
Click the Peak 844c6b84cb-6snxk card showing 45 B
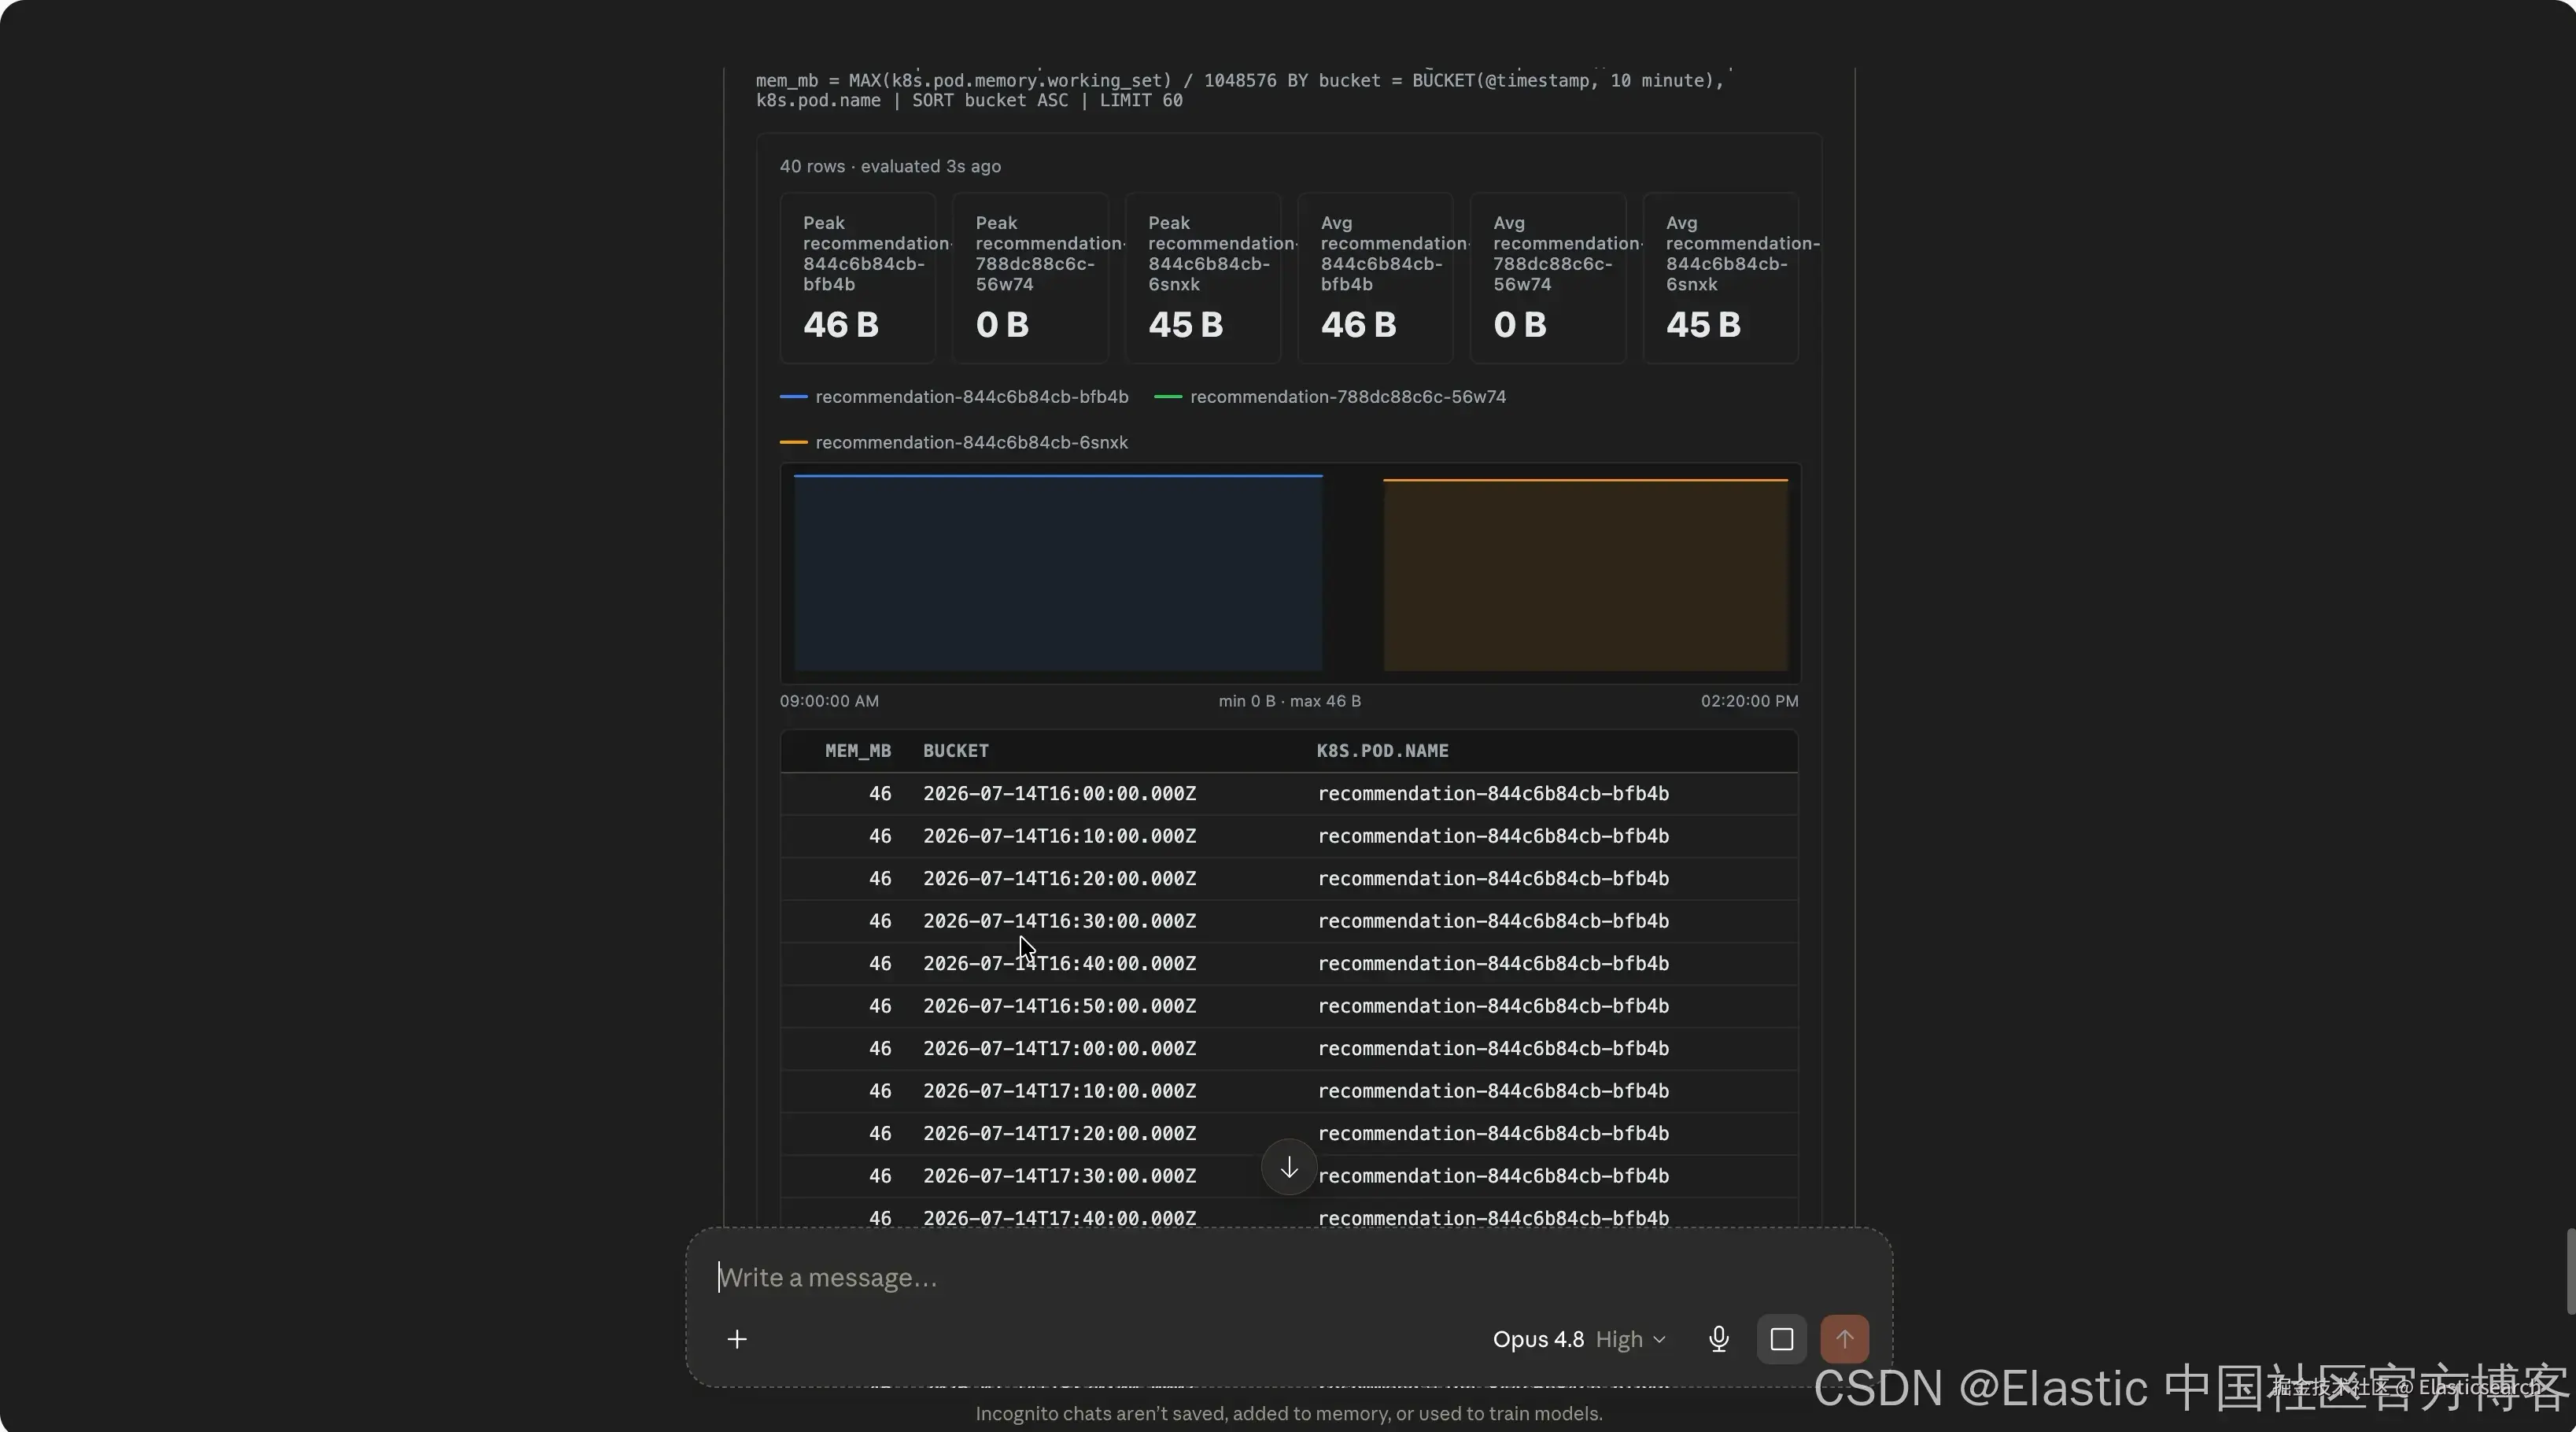click(x=1203, y=278)
